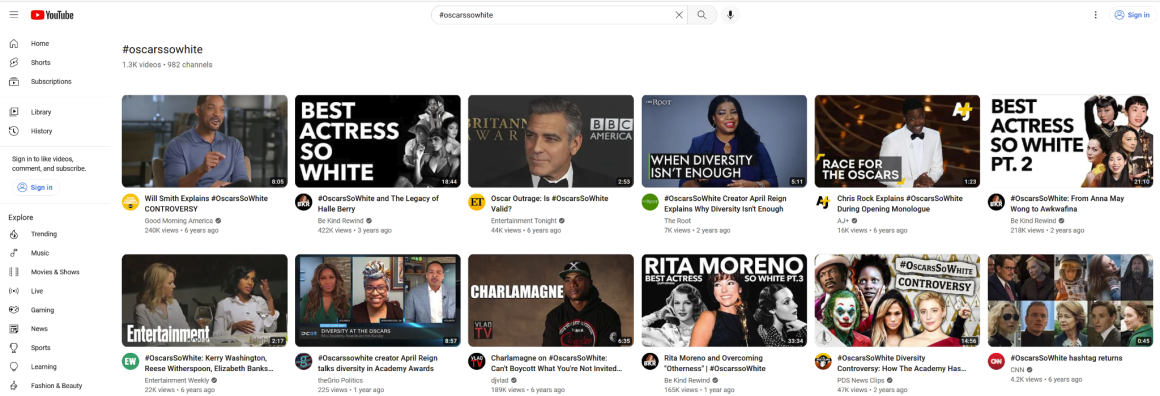Click theGrio Politics channel avatar

tap(303, 361)
